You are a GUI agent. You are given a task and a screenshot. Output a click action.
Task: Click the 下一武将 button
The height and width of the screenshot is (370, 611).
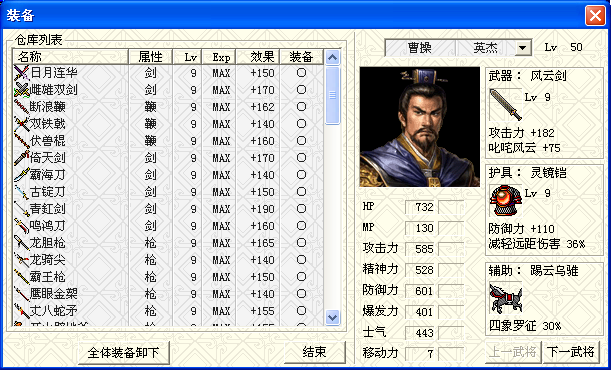571,352
